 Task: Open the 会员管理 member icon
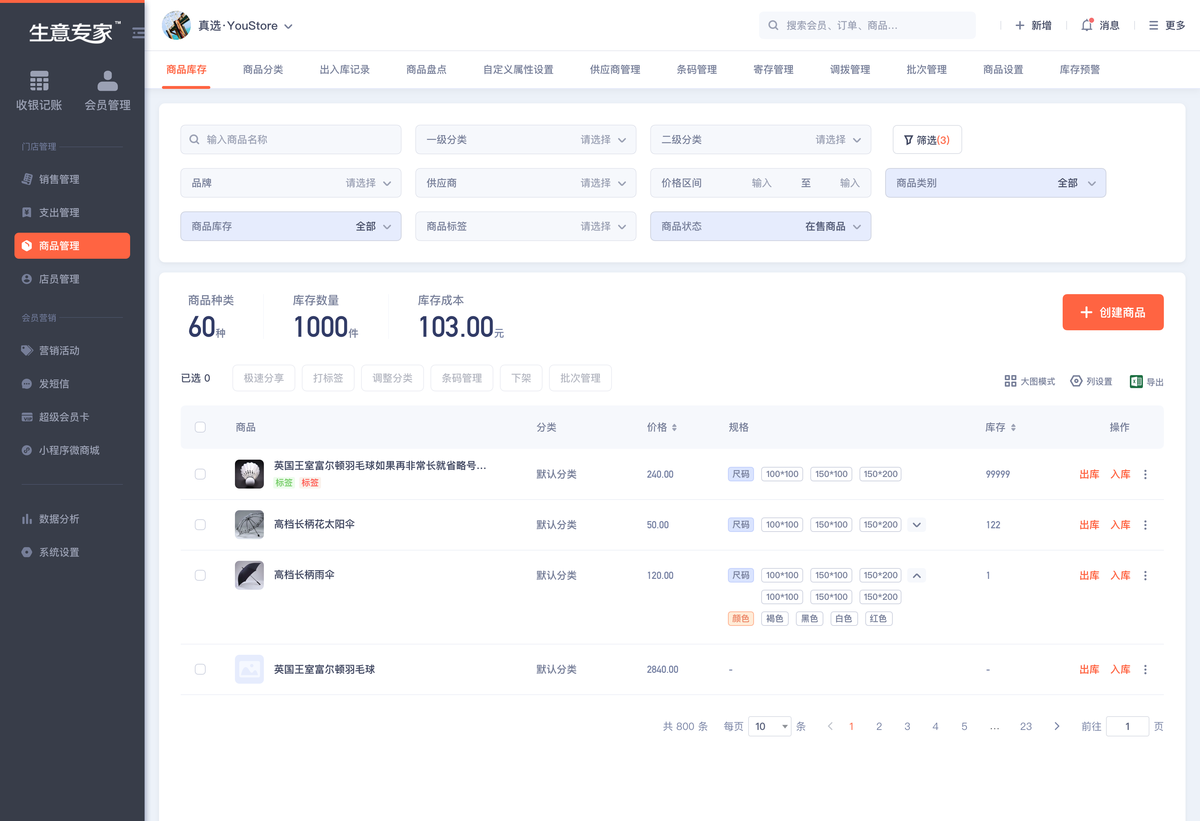pos(107,81)
